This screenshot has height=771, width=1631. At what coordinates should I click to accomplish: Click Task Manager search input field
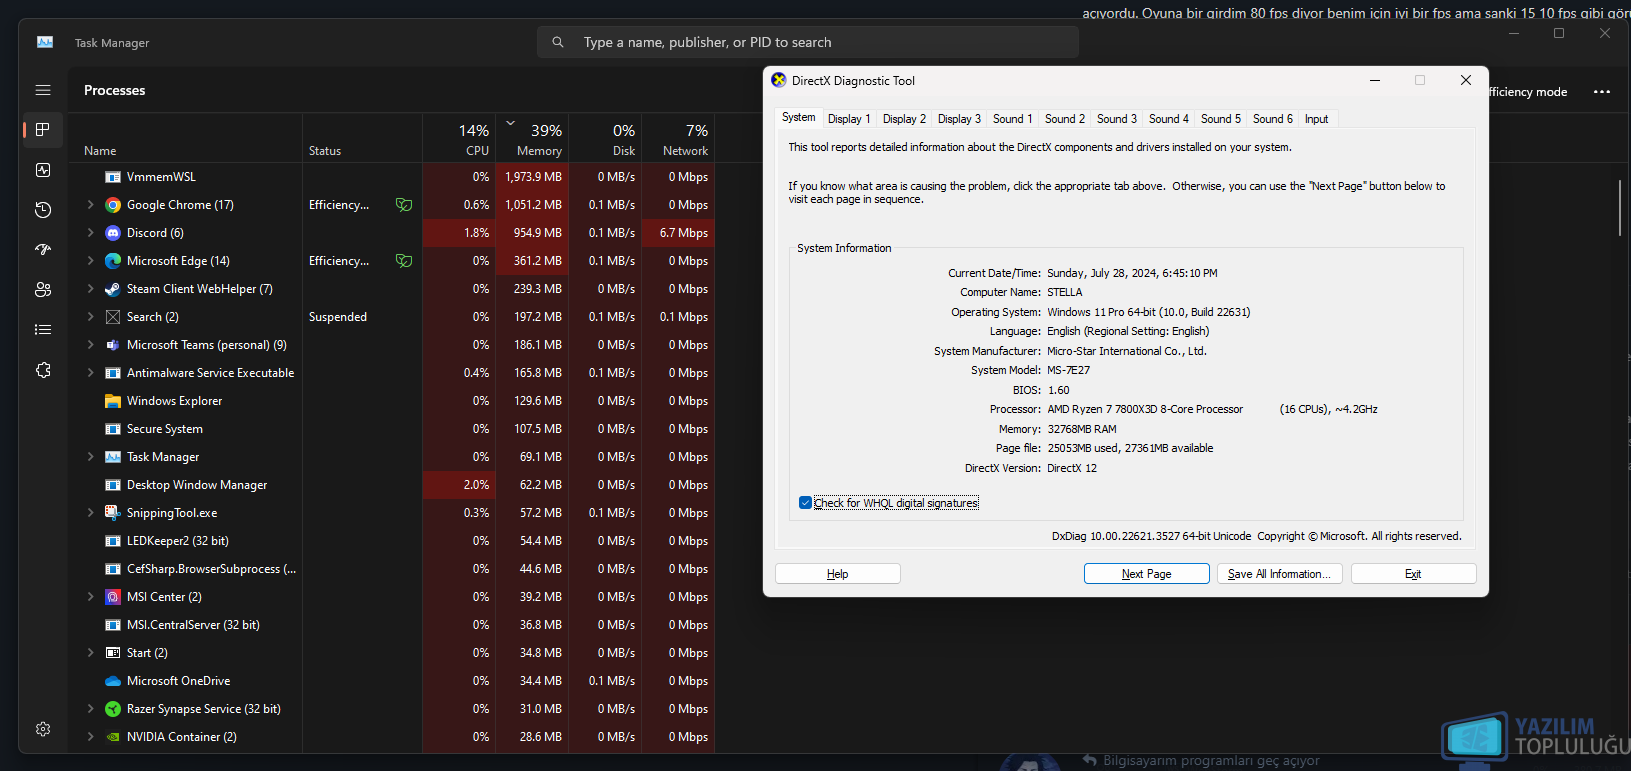click(808, 42)
